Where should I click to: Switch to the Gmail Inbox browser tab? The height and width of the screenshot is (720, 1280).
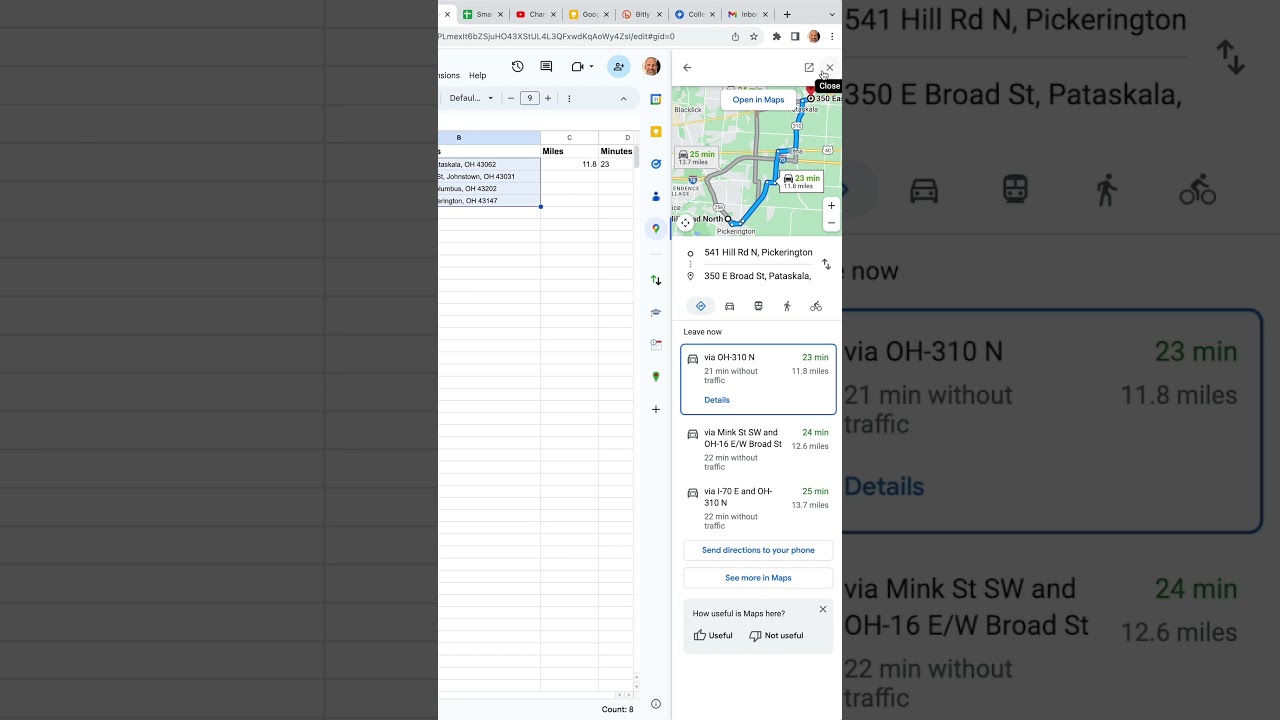[748, 14]
